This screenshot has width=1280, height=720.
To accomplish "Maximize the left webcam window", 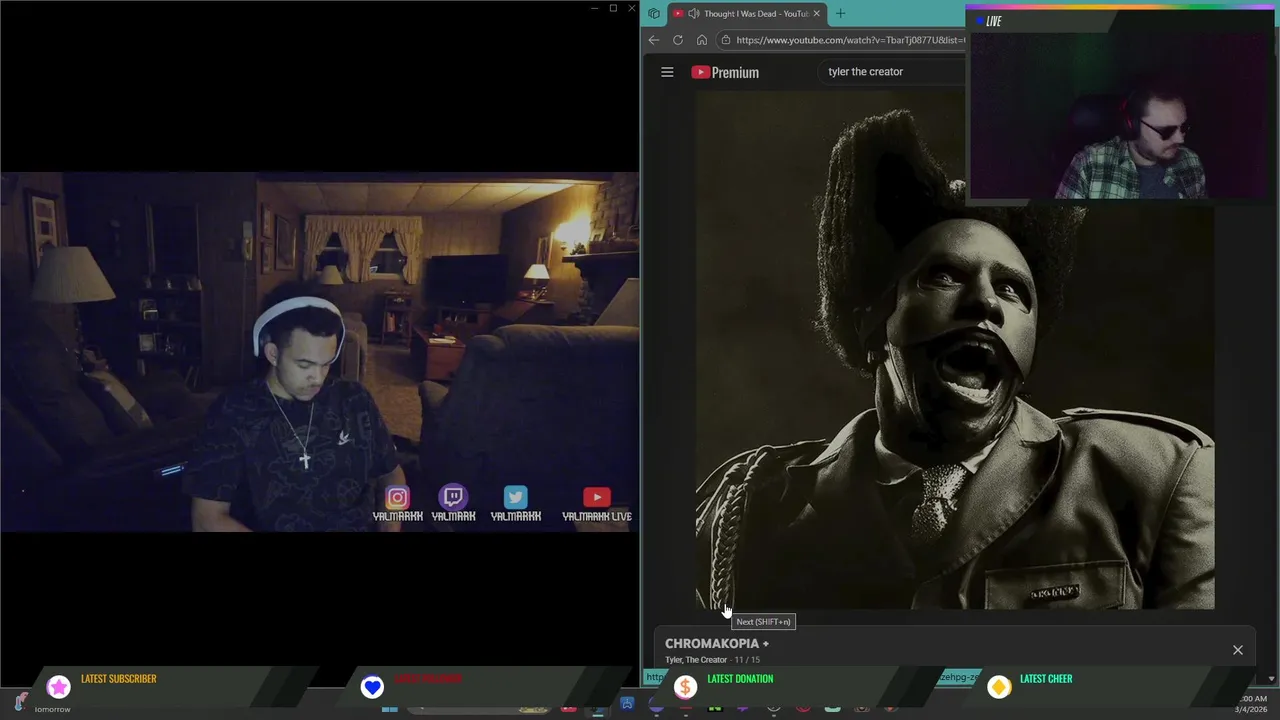I will [613, 8].
